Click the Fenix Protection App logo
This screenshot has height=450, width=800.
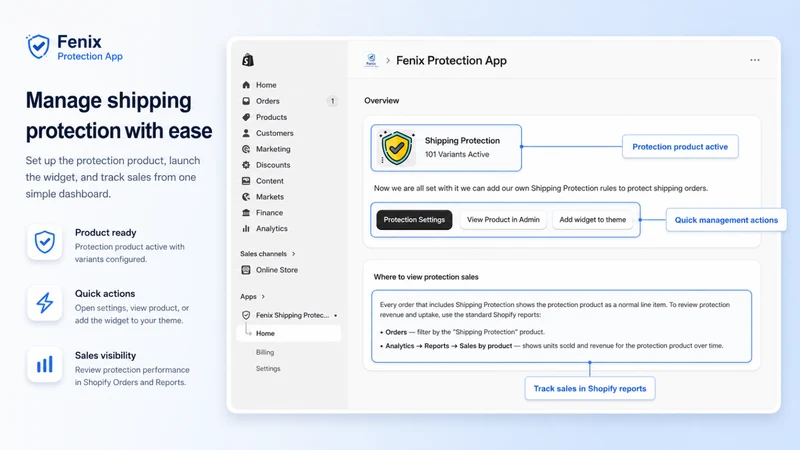74,47
